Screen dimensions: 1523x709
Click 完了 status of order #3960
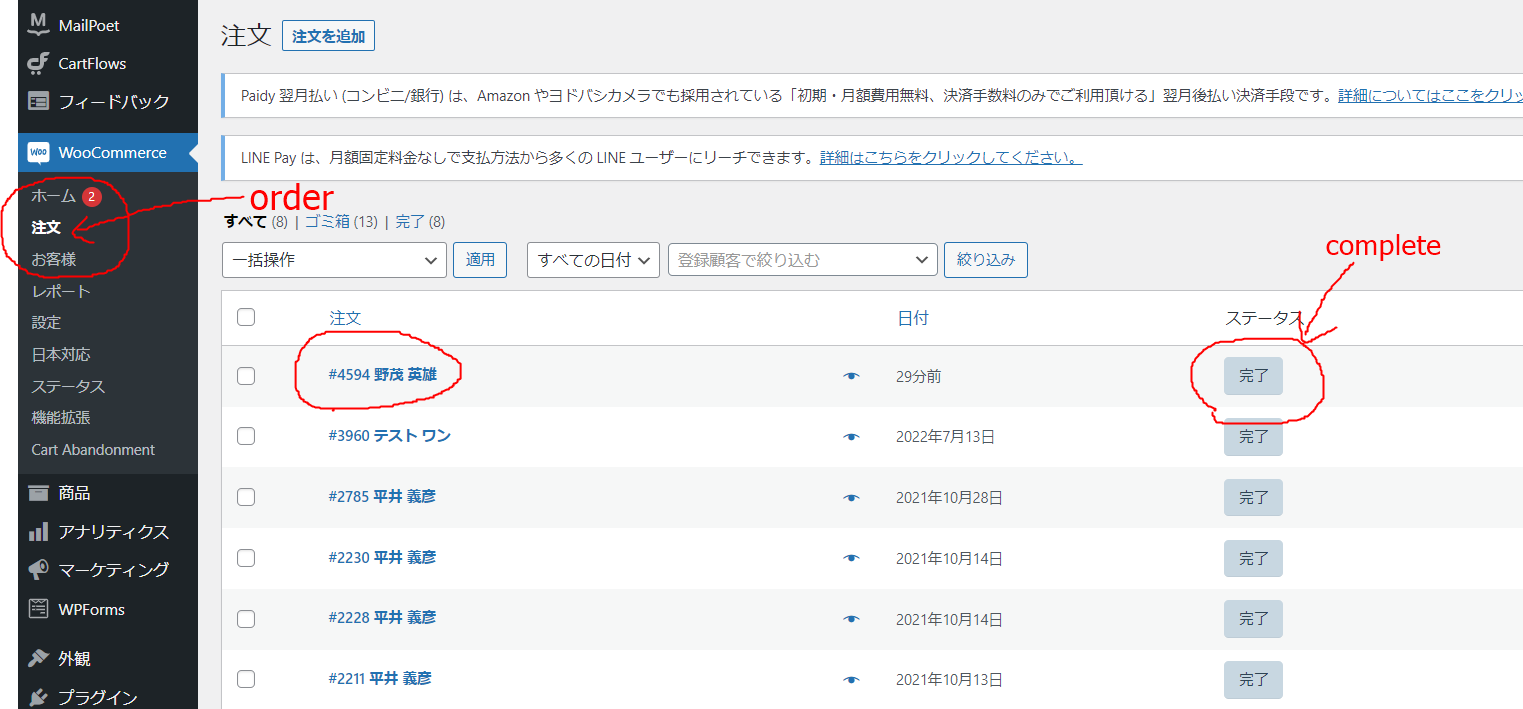click(x=1253, y=437)
